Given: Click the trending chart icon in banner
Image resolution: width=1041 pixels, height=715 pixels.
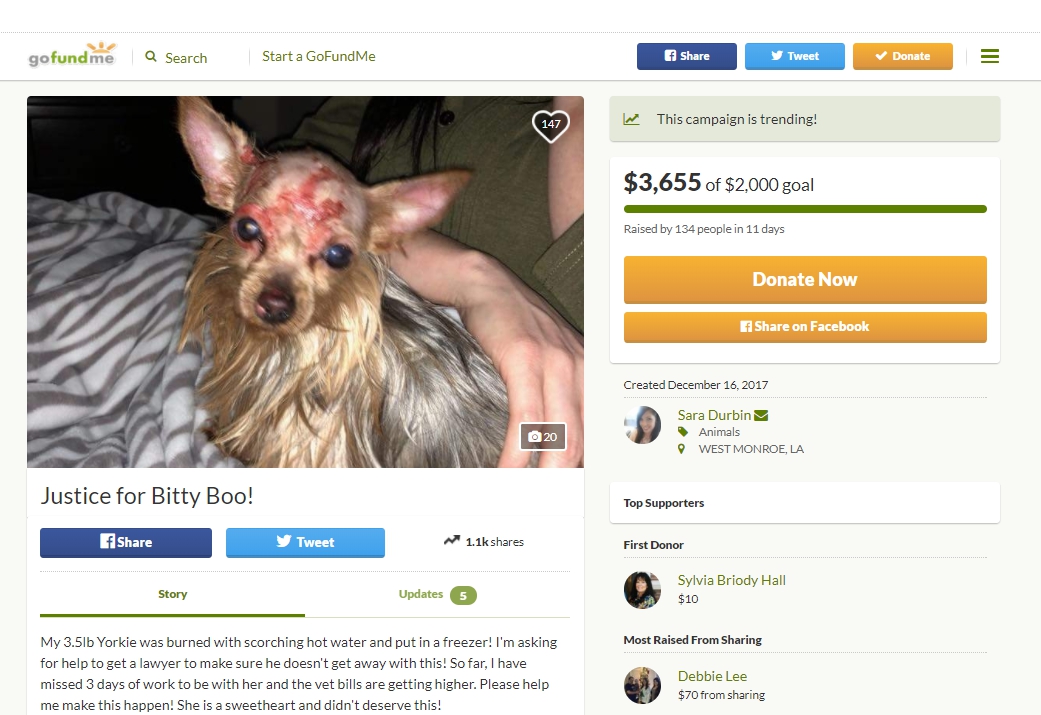Looking at the screenshot, I should tap(631, 119).
